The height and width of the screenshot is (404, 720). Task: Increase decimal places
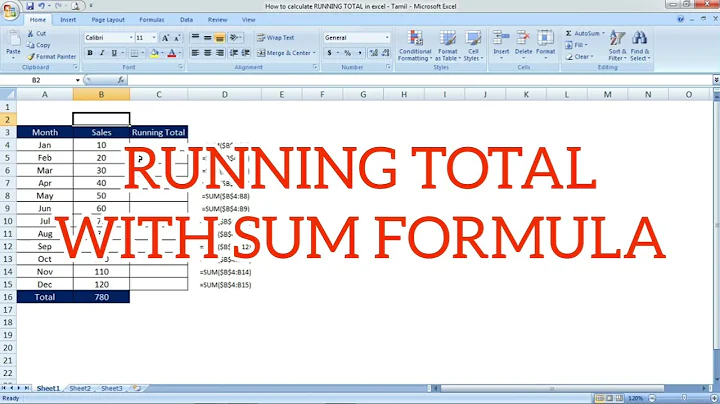pyautogui.click(x=374, y=53)
